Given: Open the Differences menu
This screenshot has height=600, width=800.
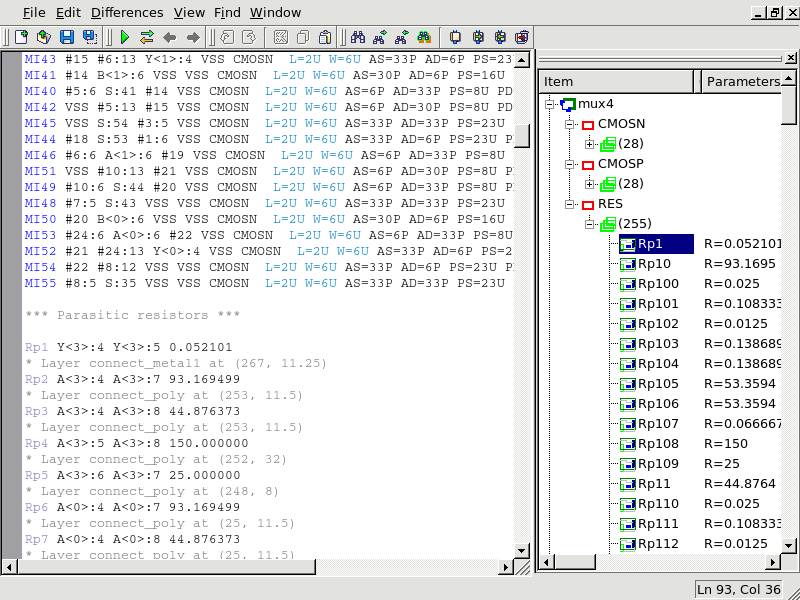Looking at the screenshot, I should pos(126,12).
